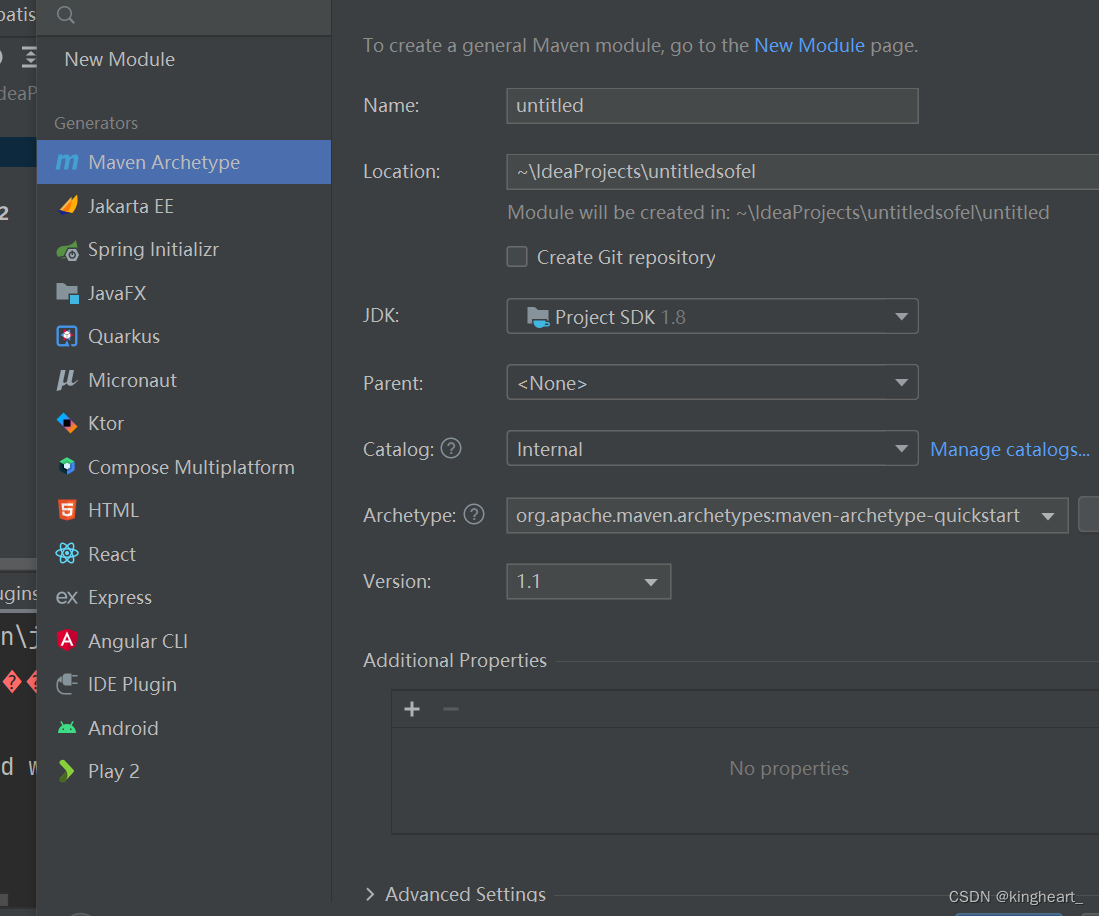Expand the Advanced Settings section
Screen dimensions: 1099x916
(370, 894)
